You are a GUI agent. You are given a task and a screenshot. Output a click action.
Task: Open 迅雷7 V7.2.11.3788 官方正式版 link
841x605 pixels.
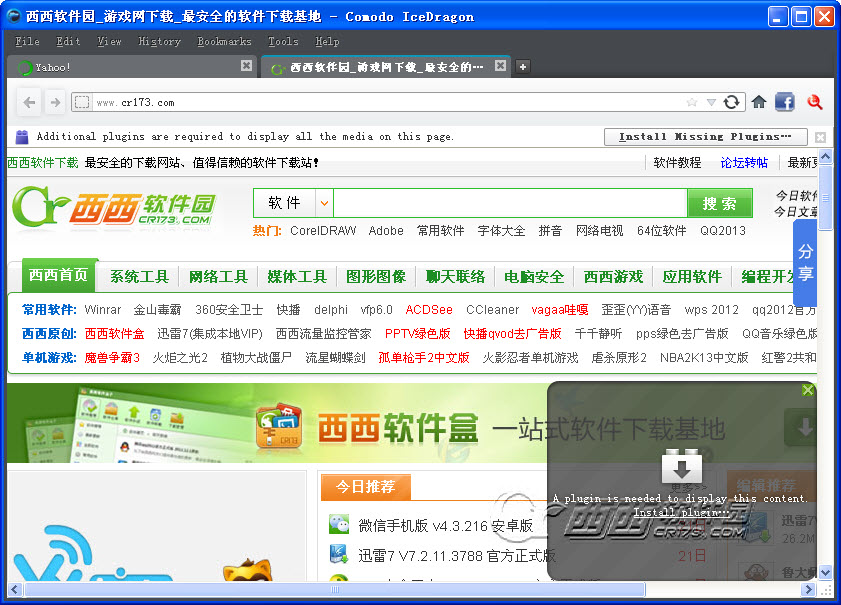456,556
